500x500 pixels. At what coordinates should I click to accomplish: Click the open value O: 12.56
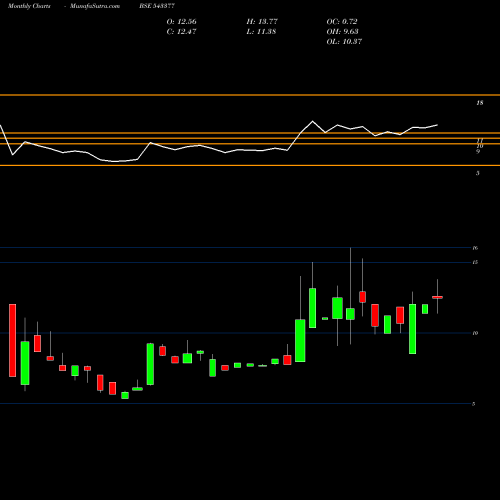coord(181,22)
